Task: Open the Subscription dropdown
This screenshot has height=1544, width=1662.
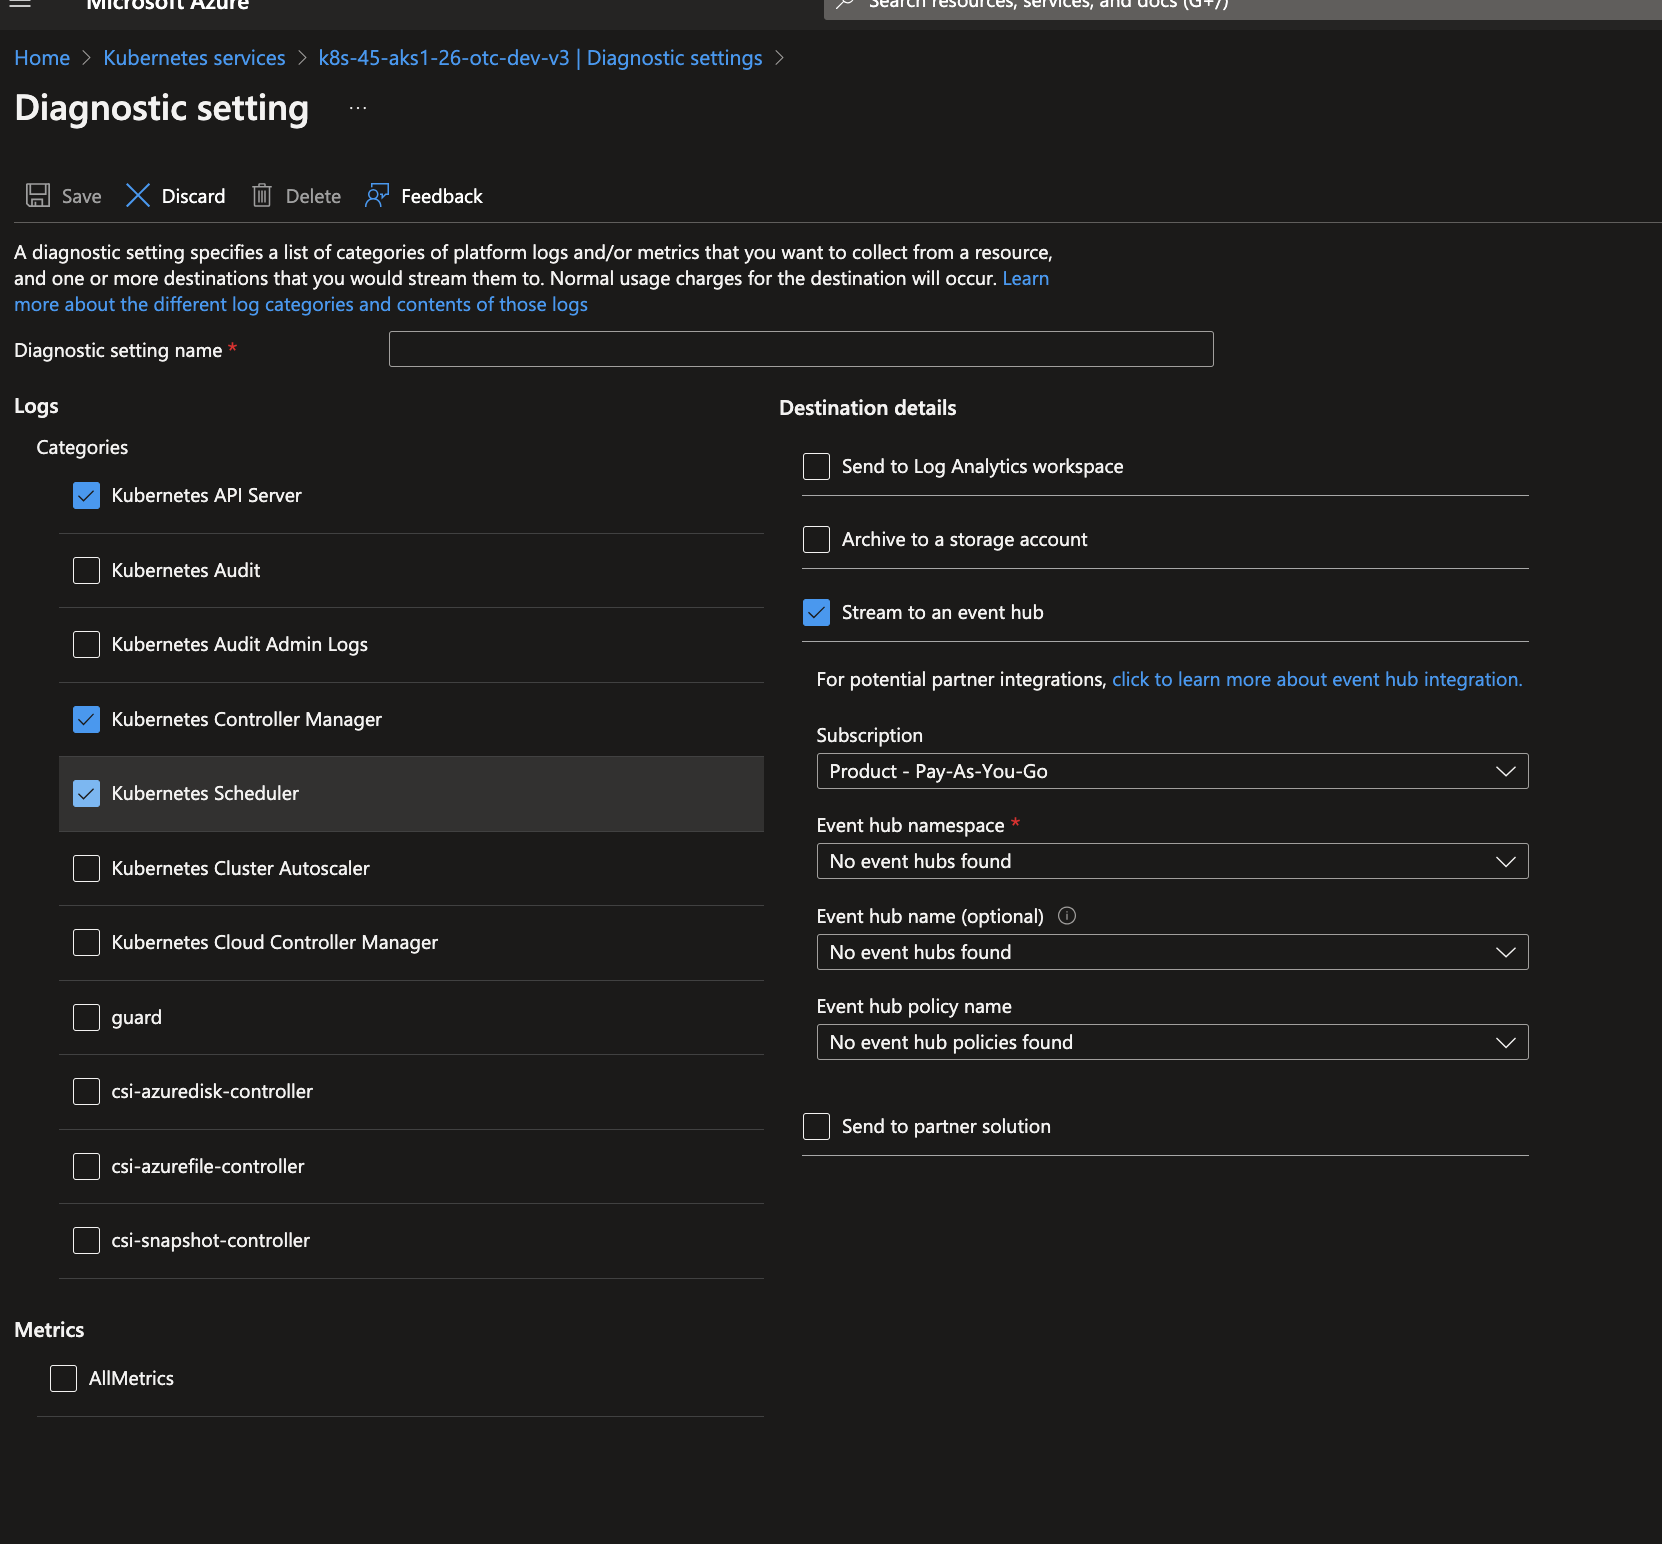Action: [x=1172, y=771]
